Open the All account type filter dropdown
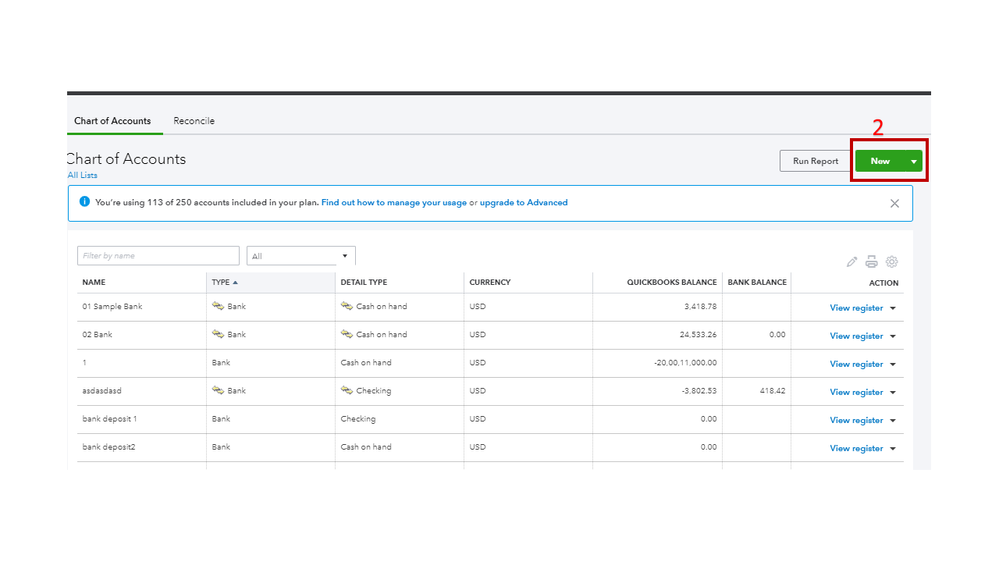The width and height of the screenshot is (999, 562). 301,256
